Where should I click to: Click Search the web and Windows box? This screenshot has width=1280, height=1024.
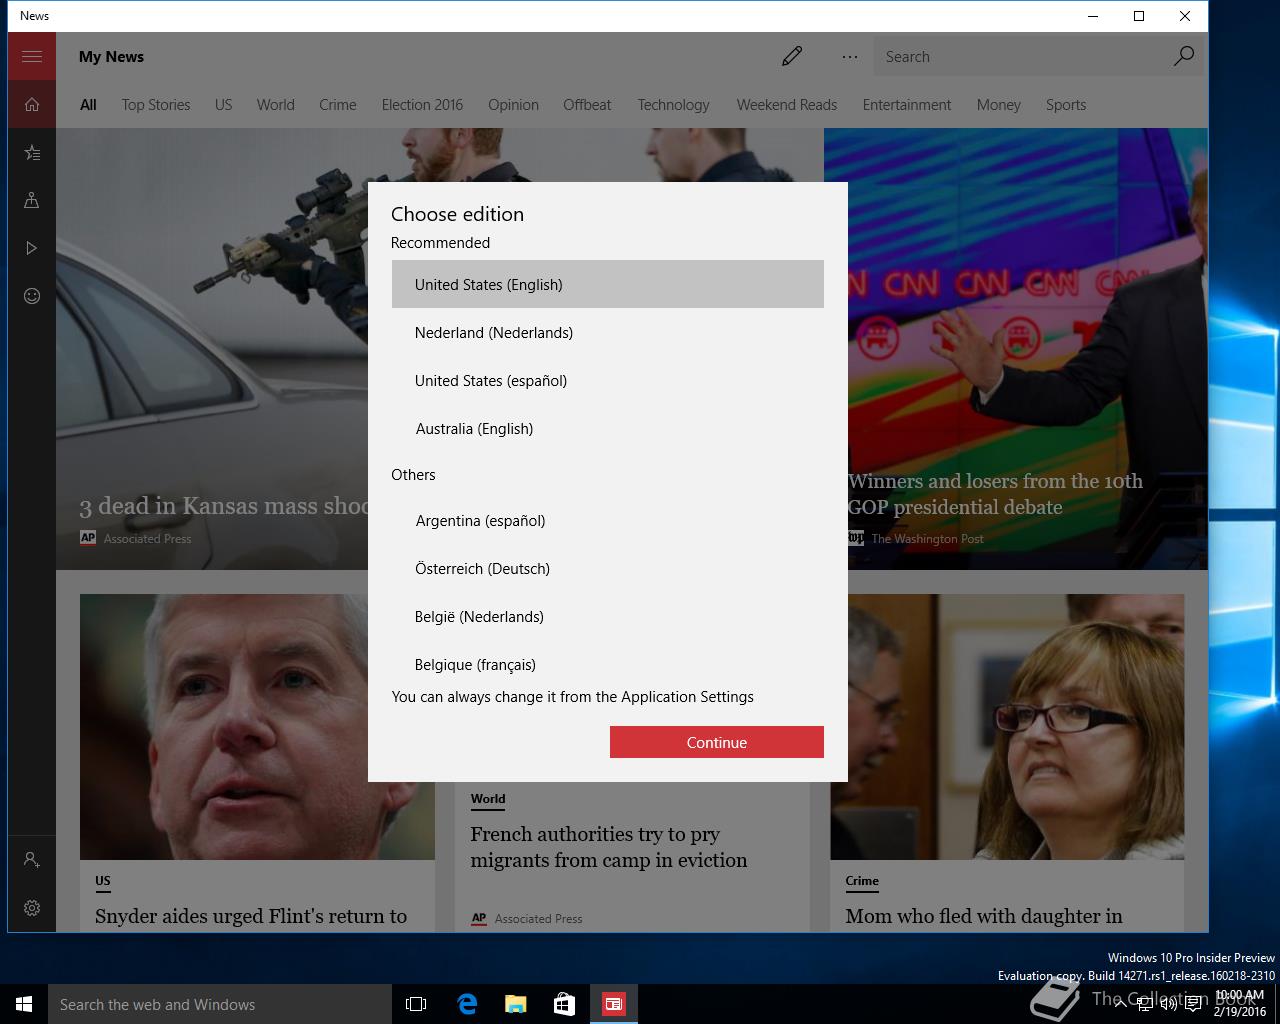click(220, 1004)
